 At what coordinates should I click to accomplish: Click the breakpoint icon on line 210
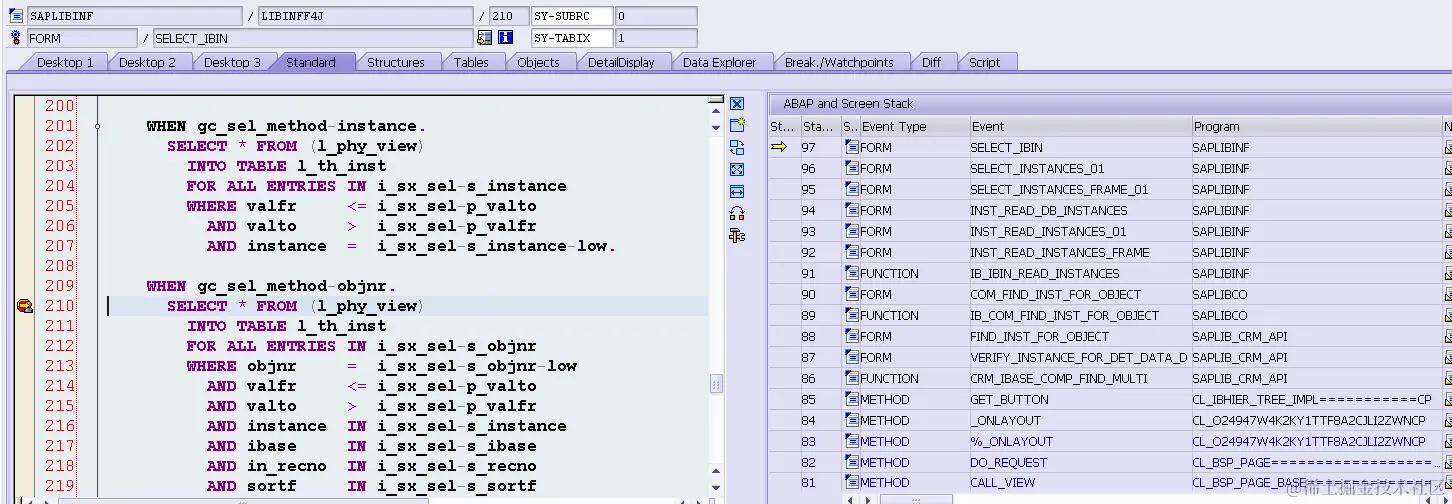(x=25, y=306)
